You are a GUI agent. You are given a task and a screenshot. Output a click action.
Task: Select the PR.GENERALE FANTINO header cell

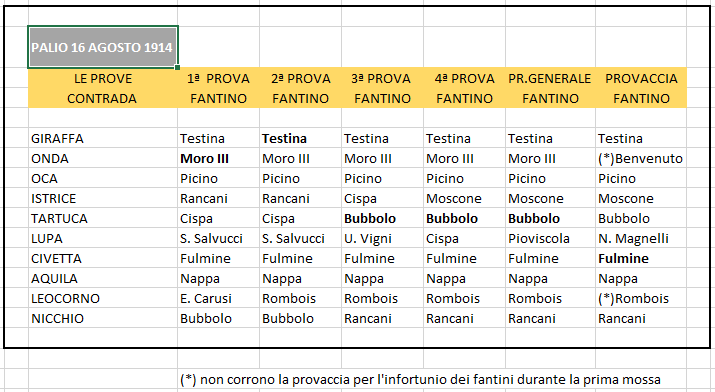point(550,88)
